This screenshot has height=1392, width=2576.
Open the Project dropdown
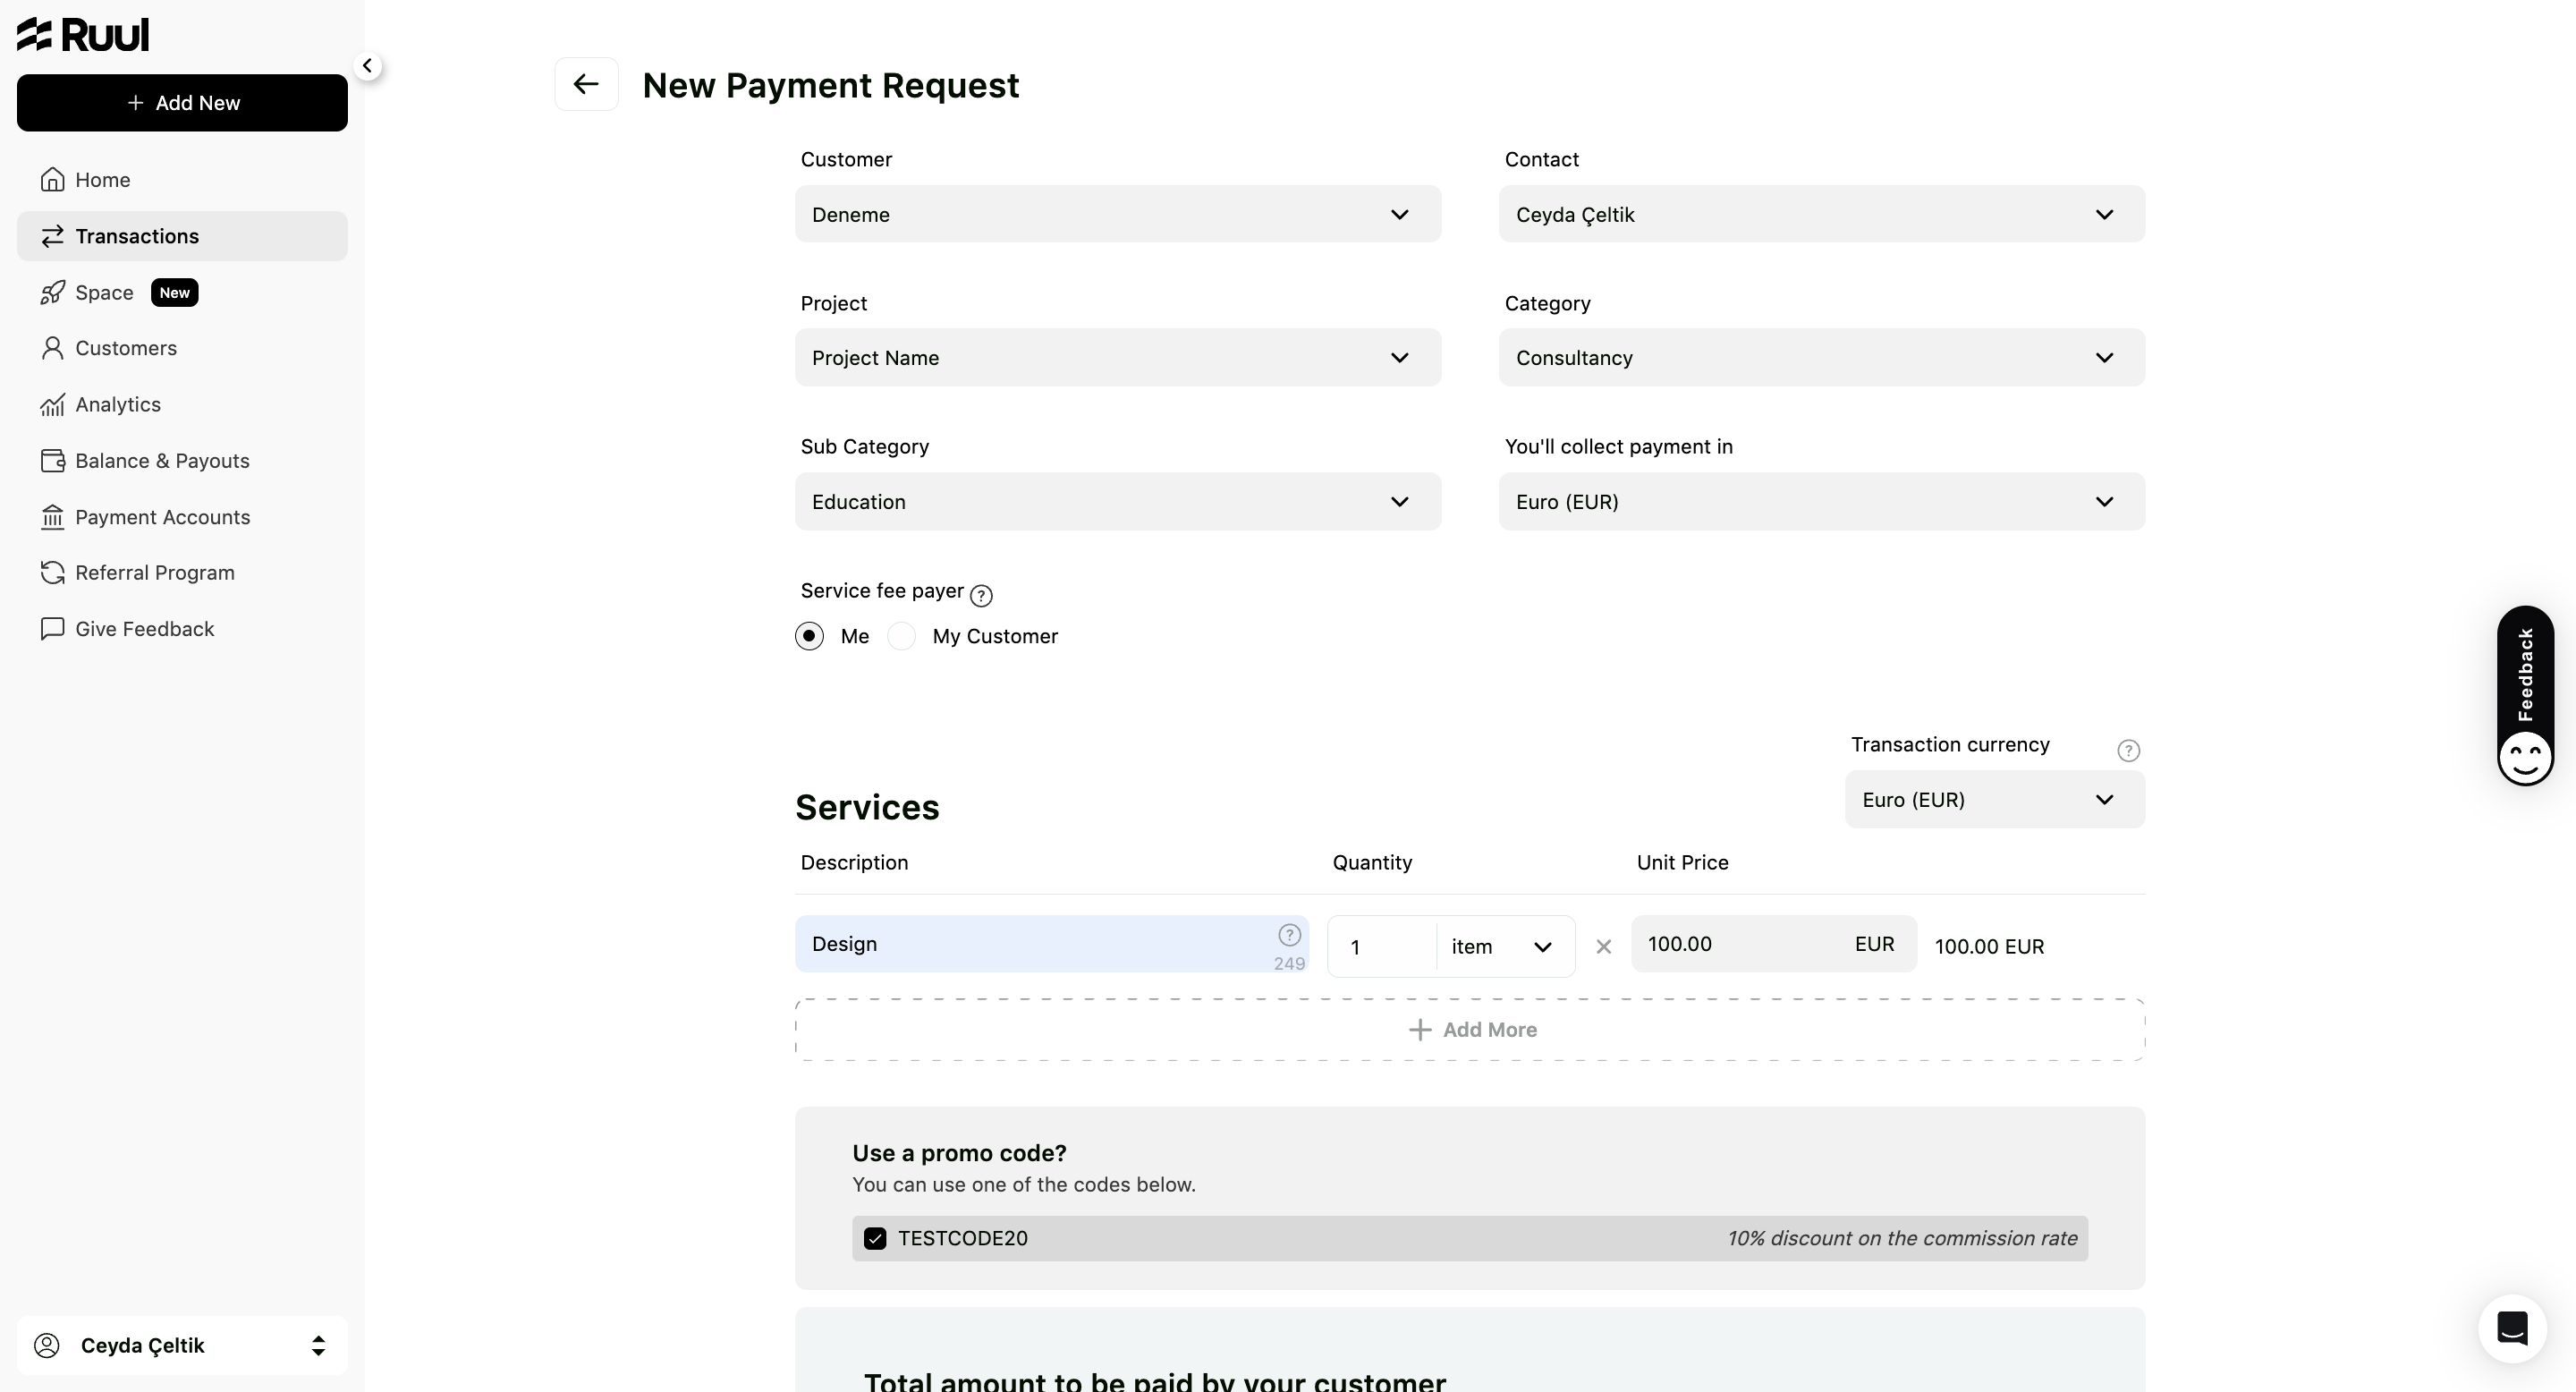[x=1118, y=358]
